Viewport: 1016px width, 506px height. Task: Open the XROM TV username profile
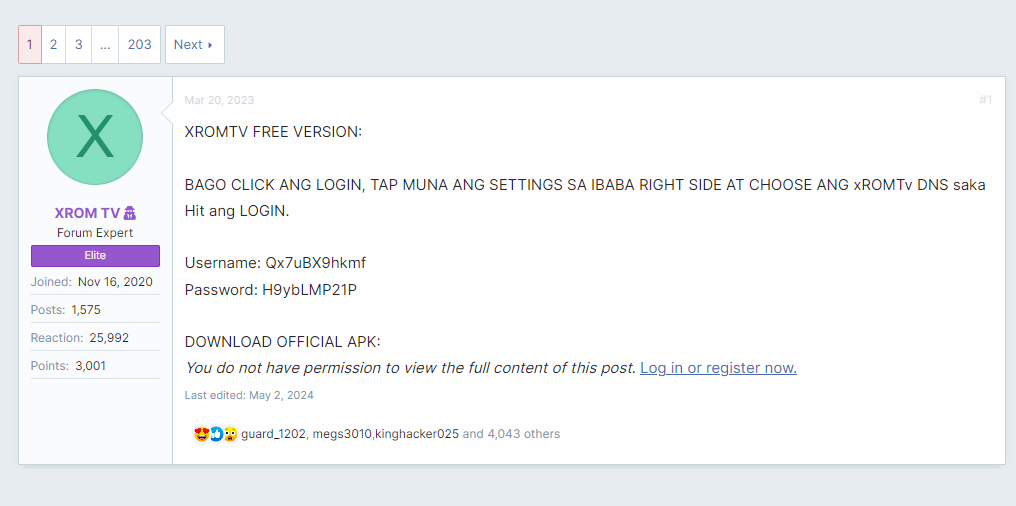click(x=89, y=213)
